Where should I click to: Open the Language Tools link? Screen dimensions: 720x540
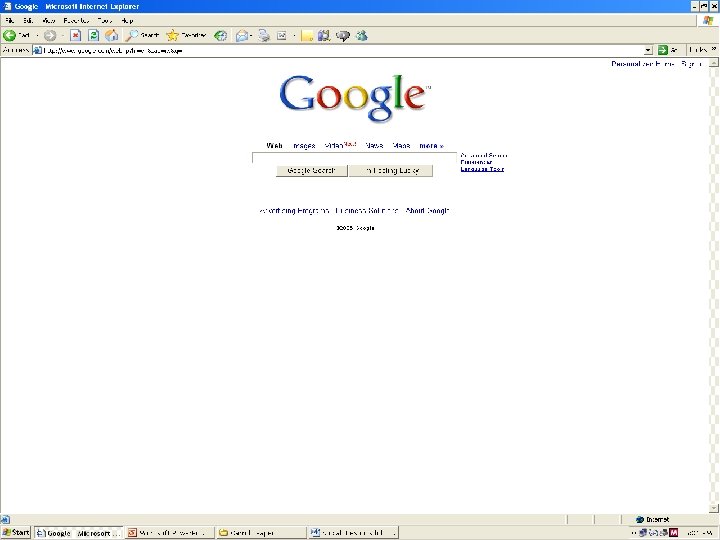[482, 169]
